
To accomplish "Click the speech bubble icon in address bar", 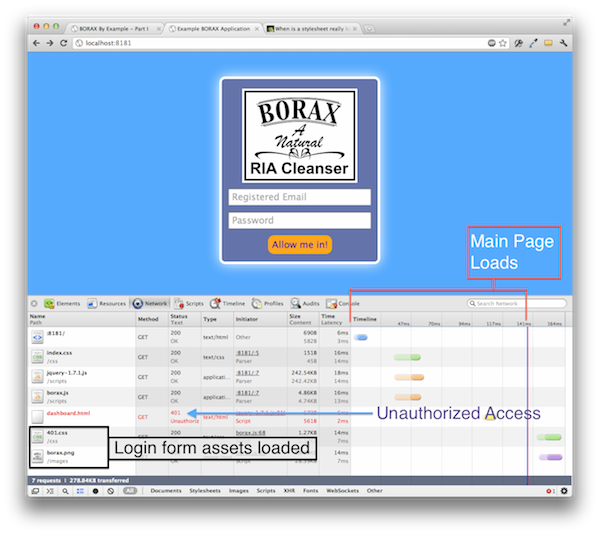I will [x=492, y=43].
